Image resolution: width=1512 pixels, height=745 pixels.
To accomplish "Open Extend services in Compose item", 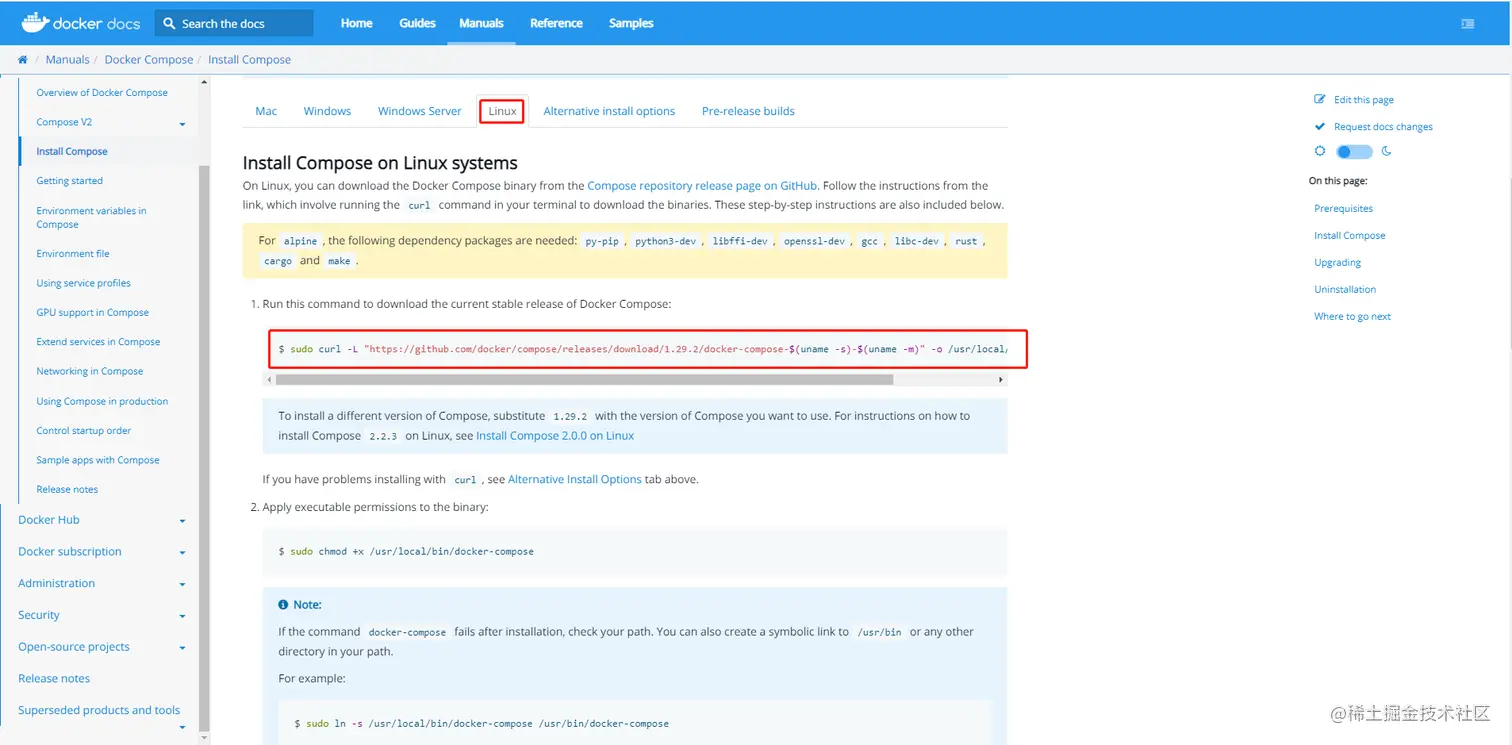I will (x=98, y=342).
